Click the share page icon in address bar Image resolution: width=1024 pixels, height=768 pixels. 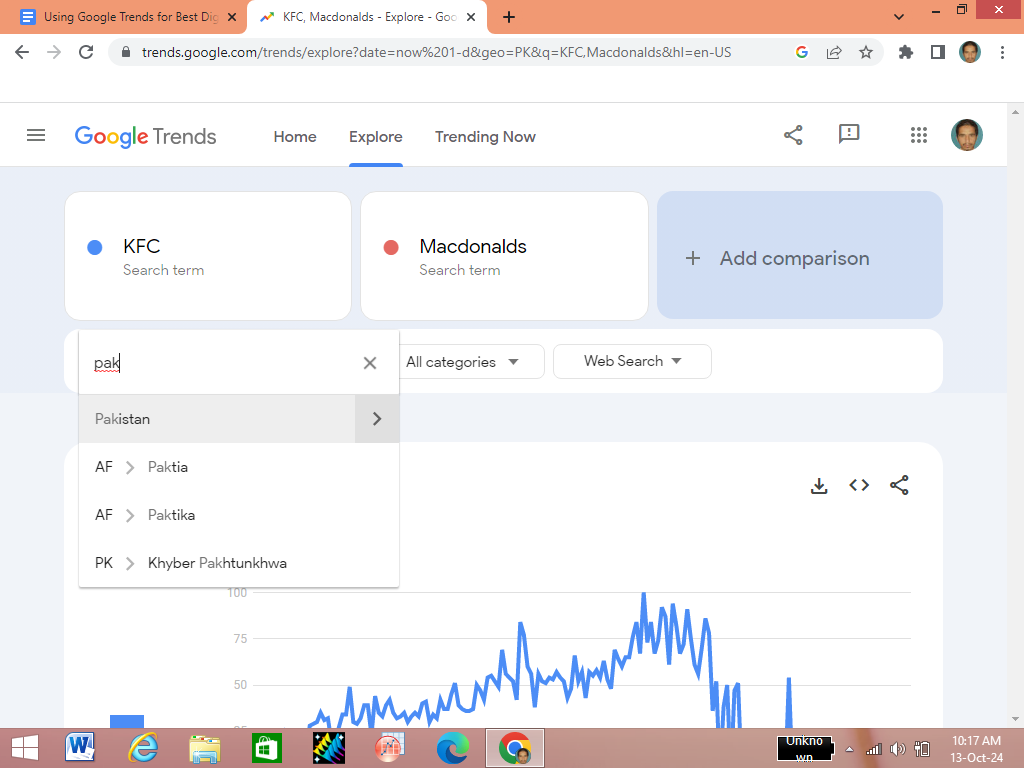tap(834, 52)
